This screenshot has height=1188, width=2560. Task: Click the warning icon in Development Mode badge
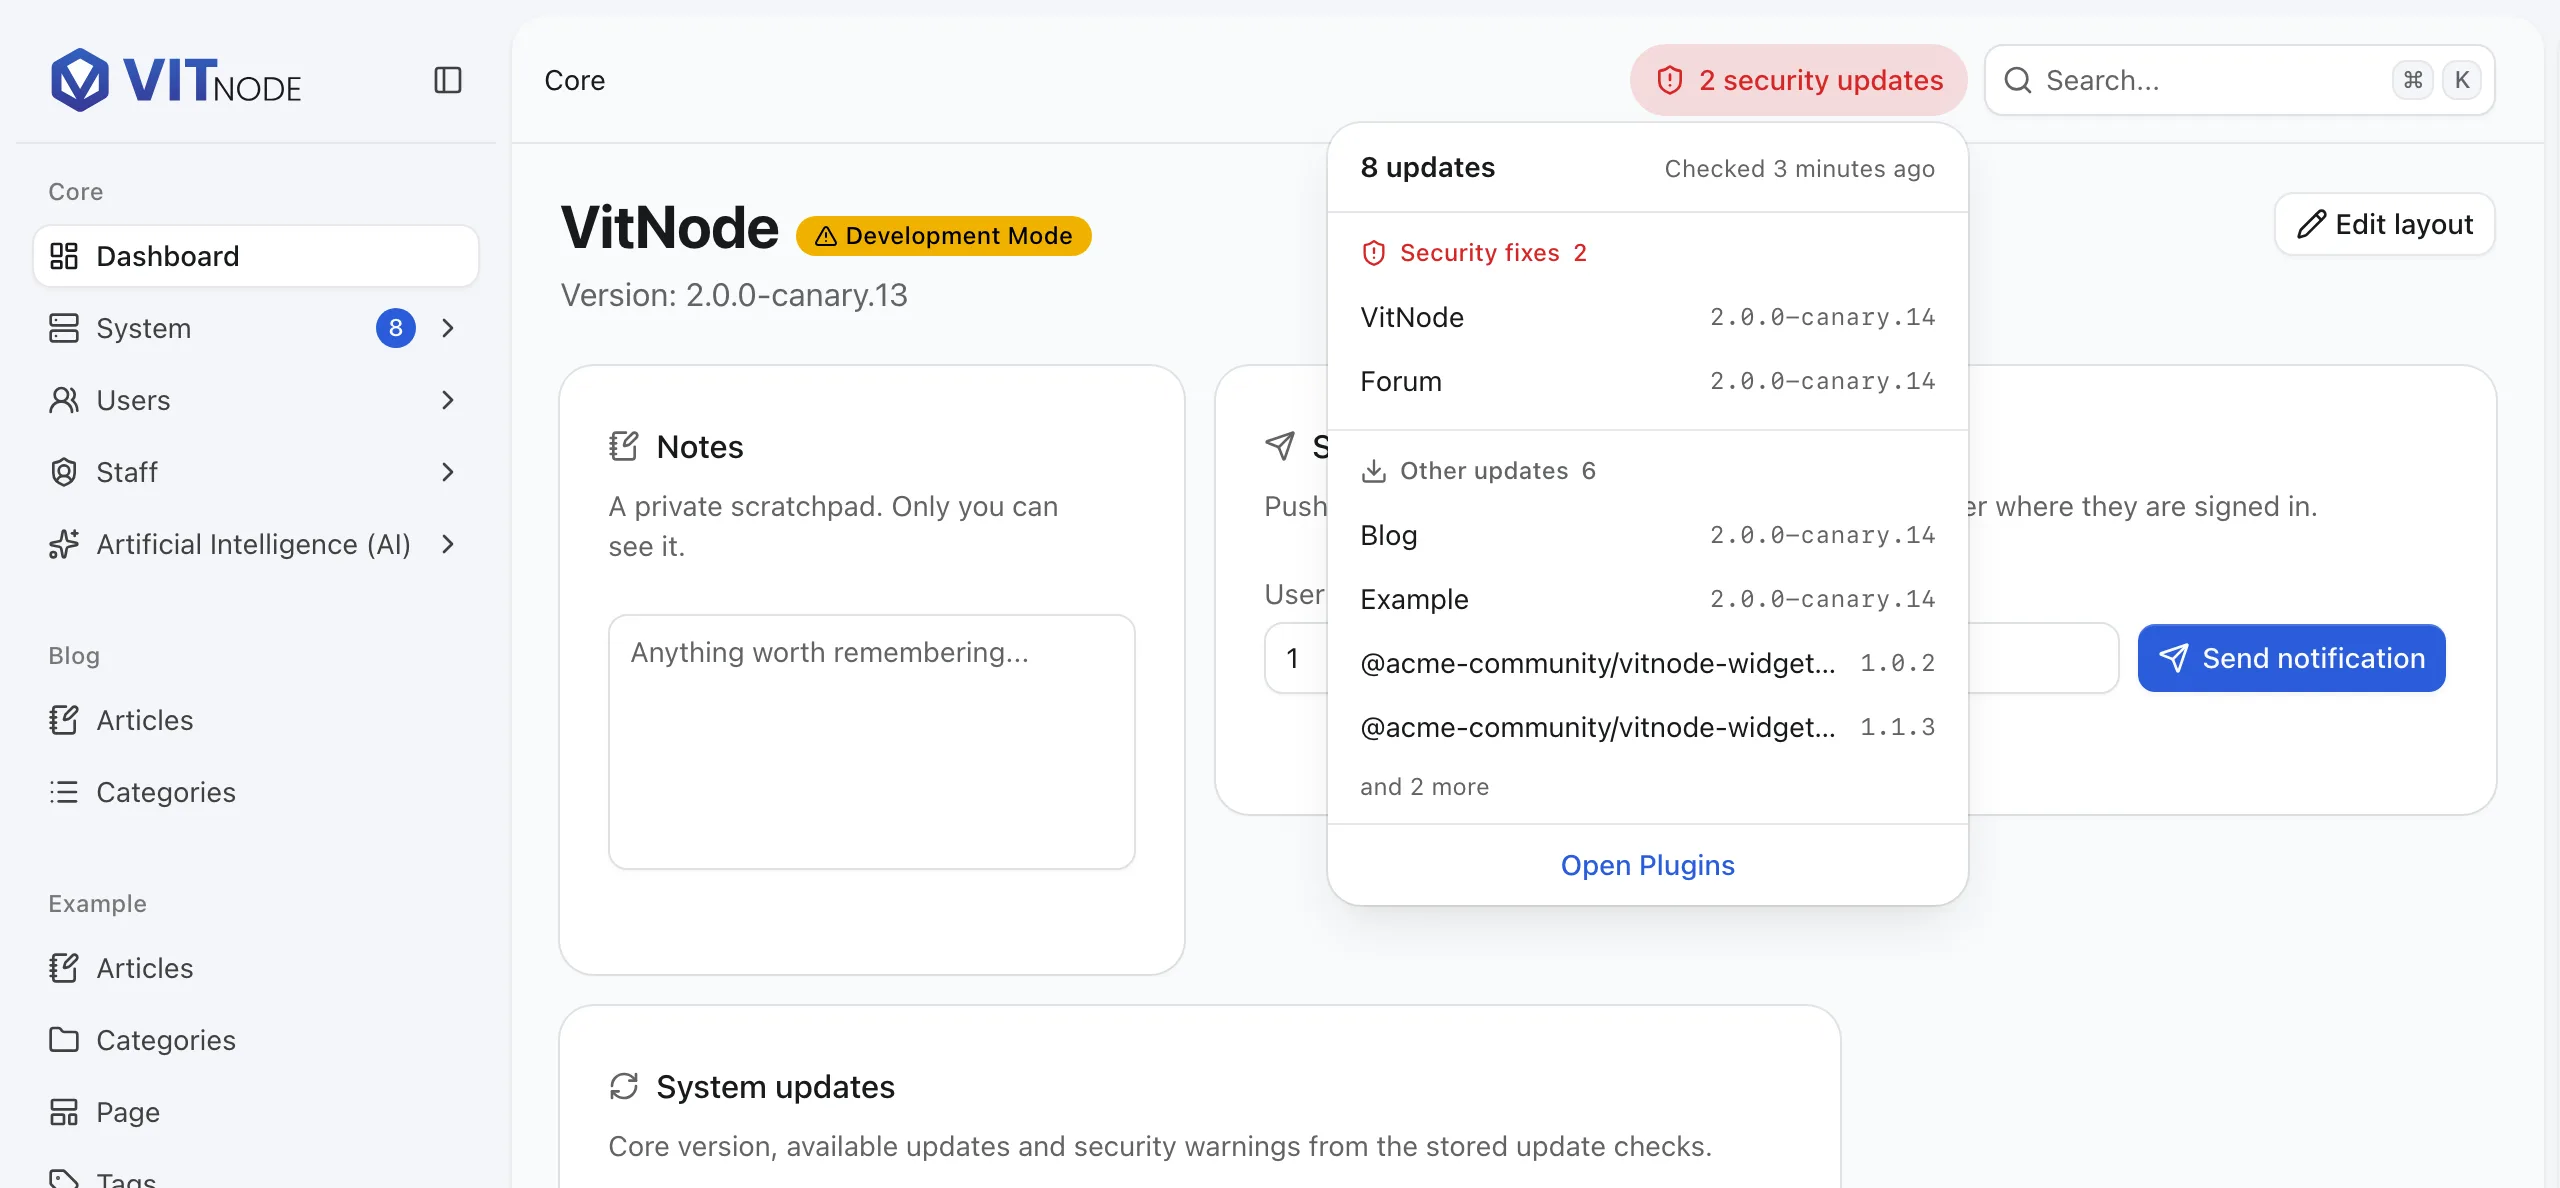826,236
